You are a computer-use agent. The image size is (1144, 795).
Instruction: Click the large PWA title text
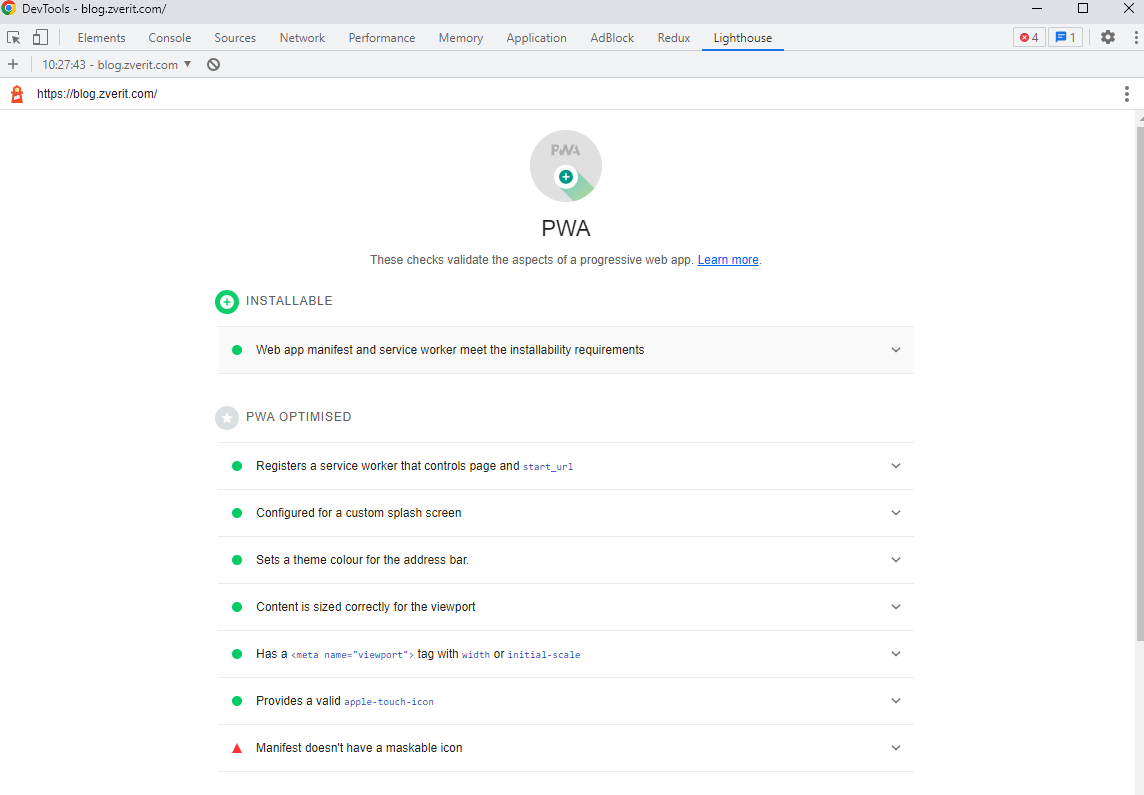(565, 228)
